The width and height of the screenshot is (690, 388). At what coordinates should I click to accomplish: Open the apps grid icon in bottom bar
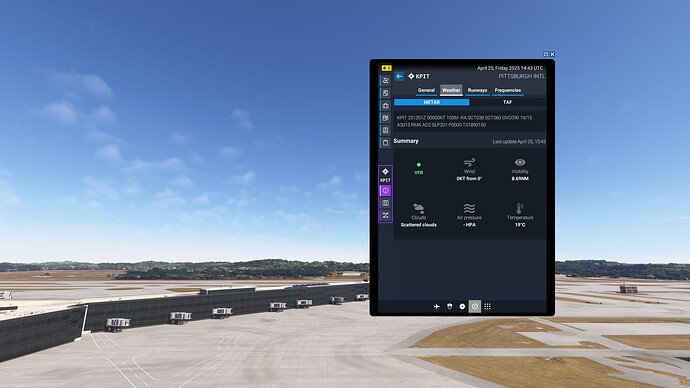[488, 306]
